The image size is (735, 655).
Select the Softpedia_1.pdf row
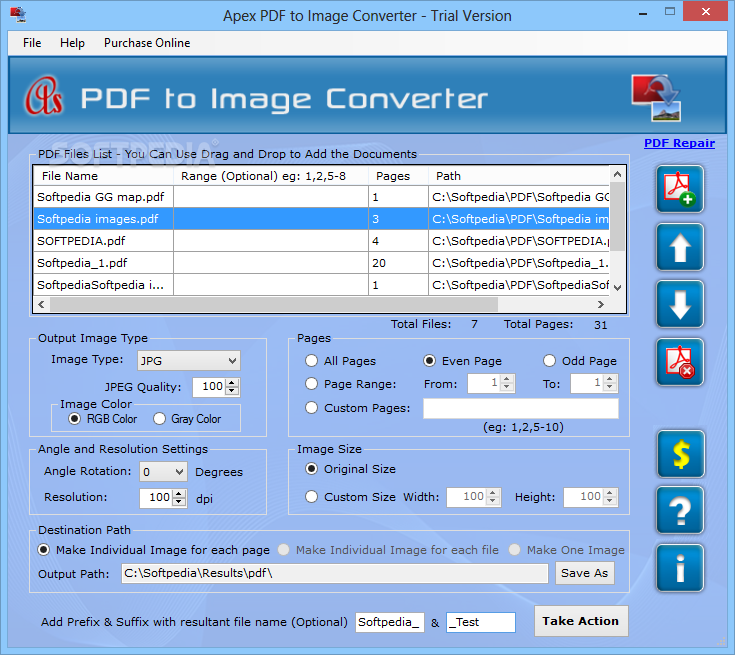click(321, 263)
